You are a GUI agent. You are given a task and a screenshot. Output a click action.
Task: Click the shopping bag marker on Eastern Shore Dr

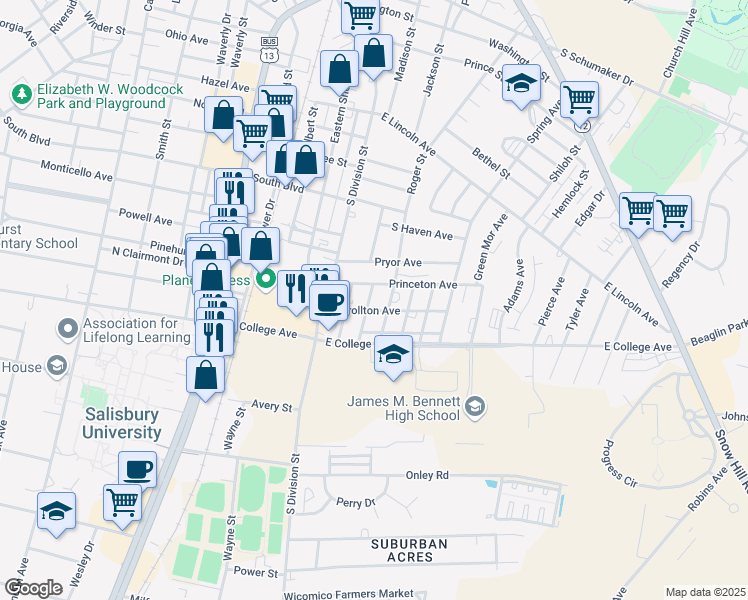[x=339, y=72]
